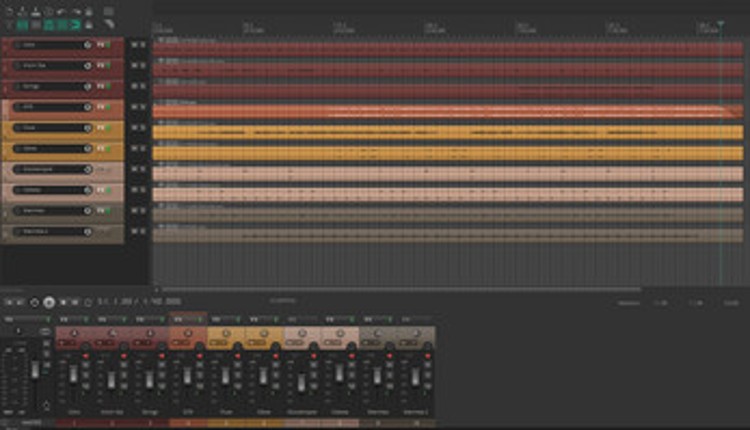Click the Flute channel volume fader in the mixer

pos(225,373)
